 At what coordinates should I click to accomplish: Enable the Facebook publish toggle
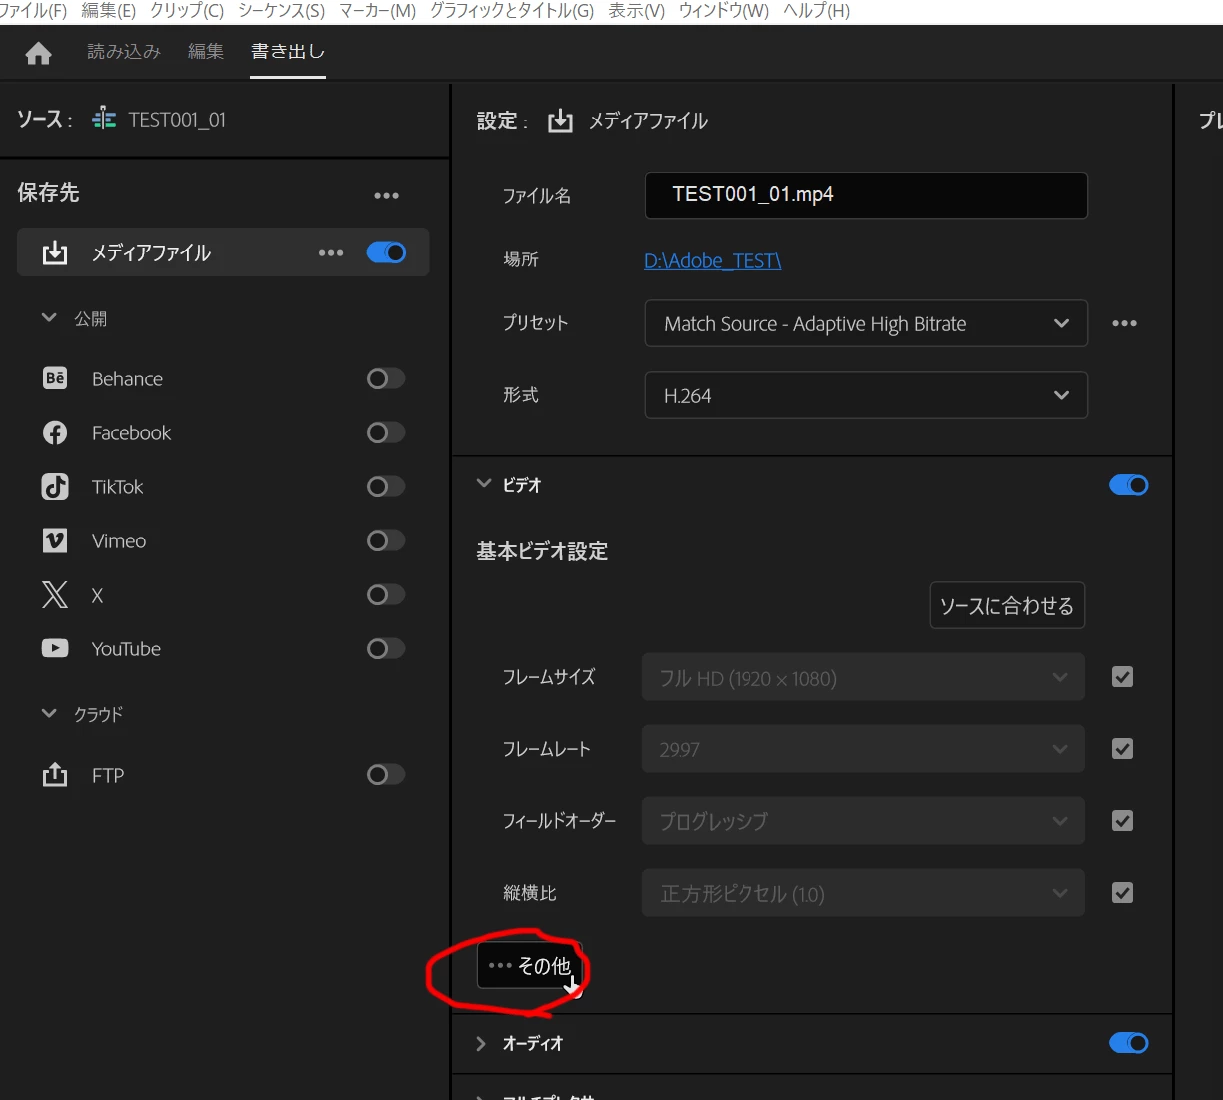coord(386,432)
